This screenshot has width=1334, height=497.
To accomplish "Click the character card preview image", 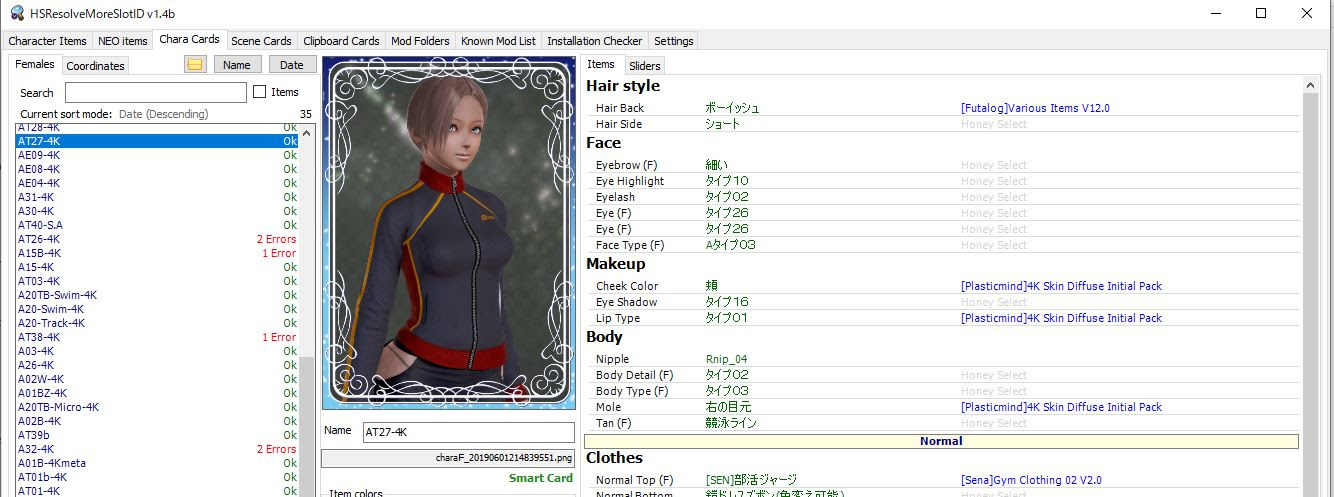I will [449, 234].
